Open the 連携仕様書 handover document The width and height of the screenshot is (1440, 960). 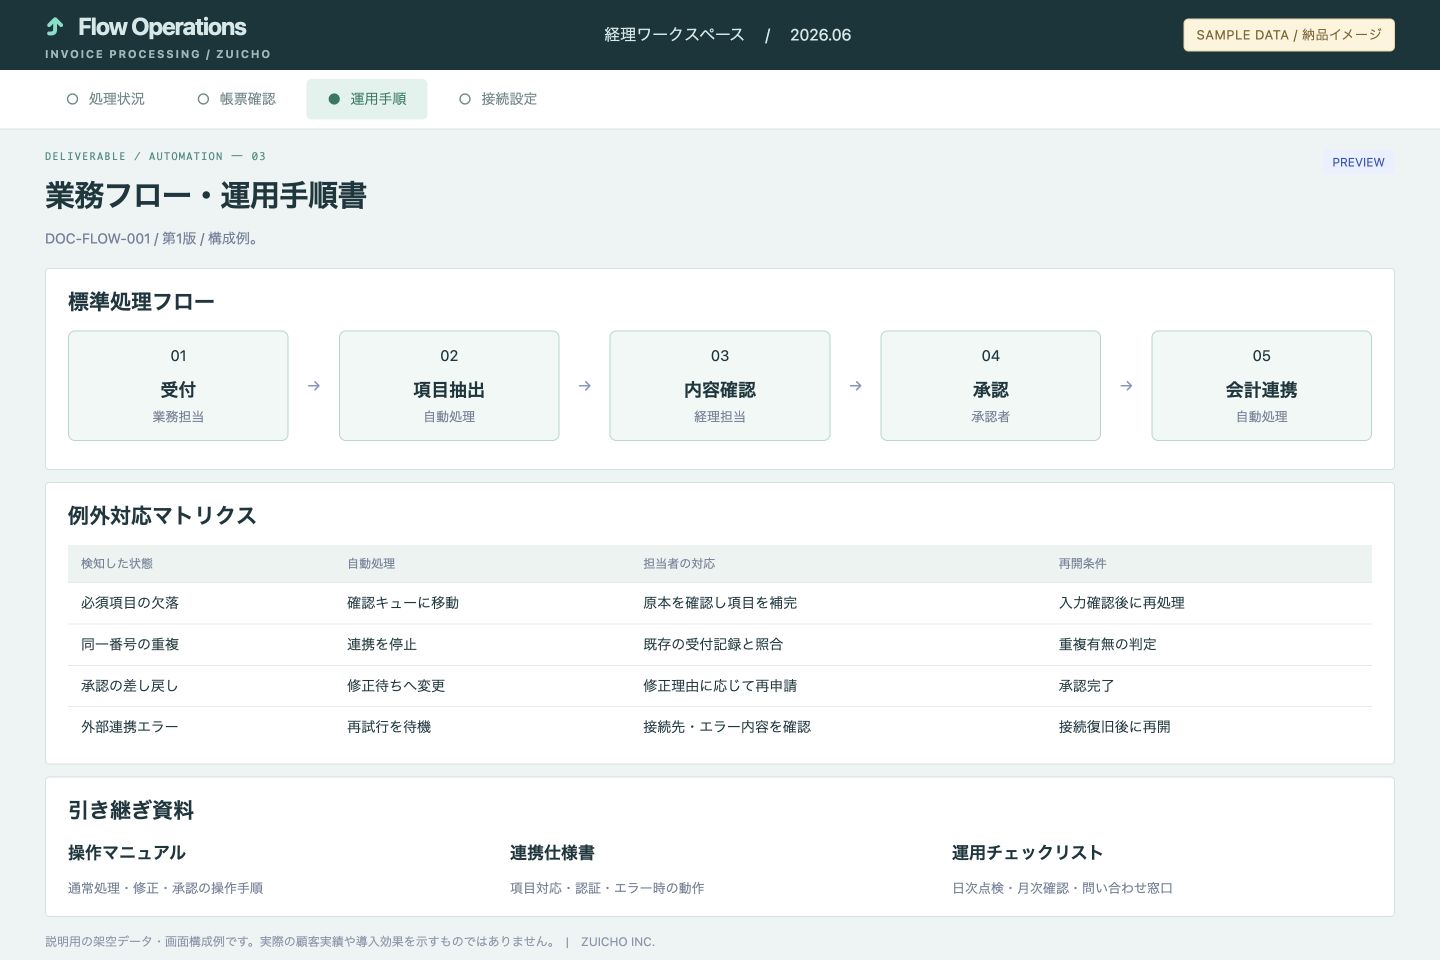[552, 853]
